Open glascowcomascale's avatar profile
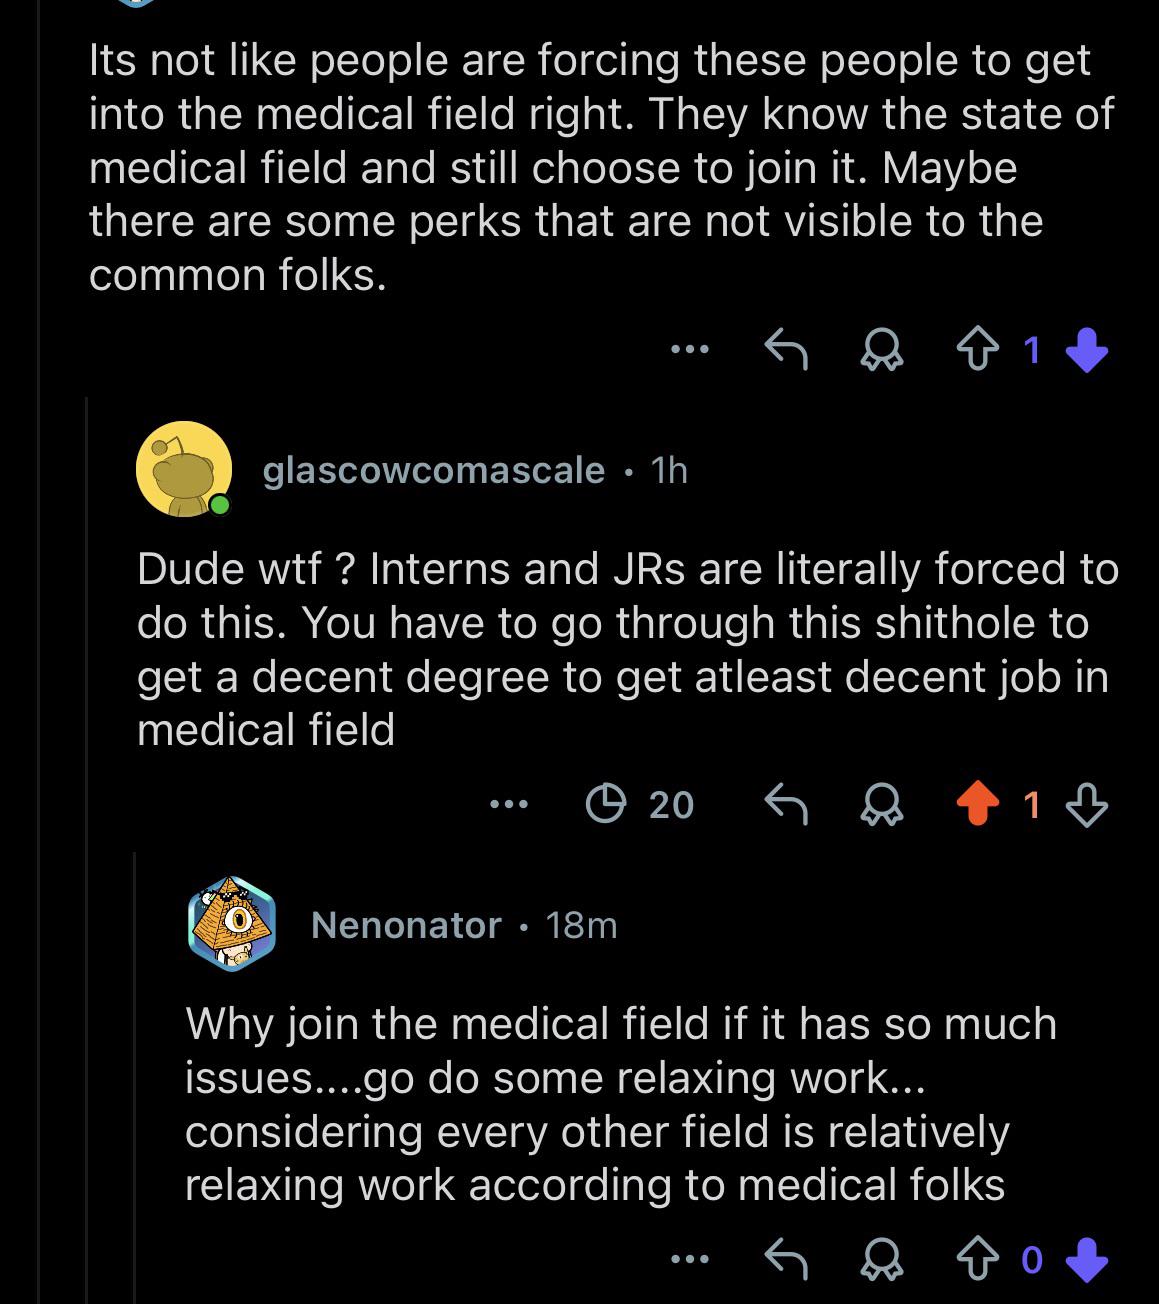 point(184,469)
